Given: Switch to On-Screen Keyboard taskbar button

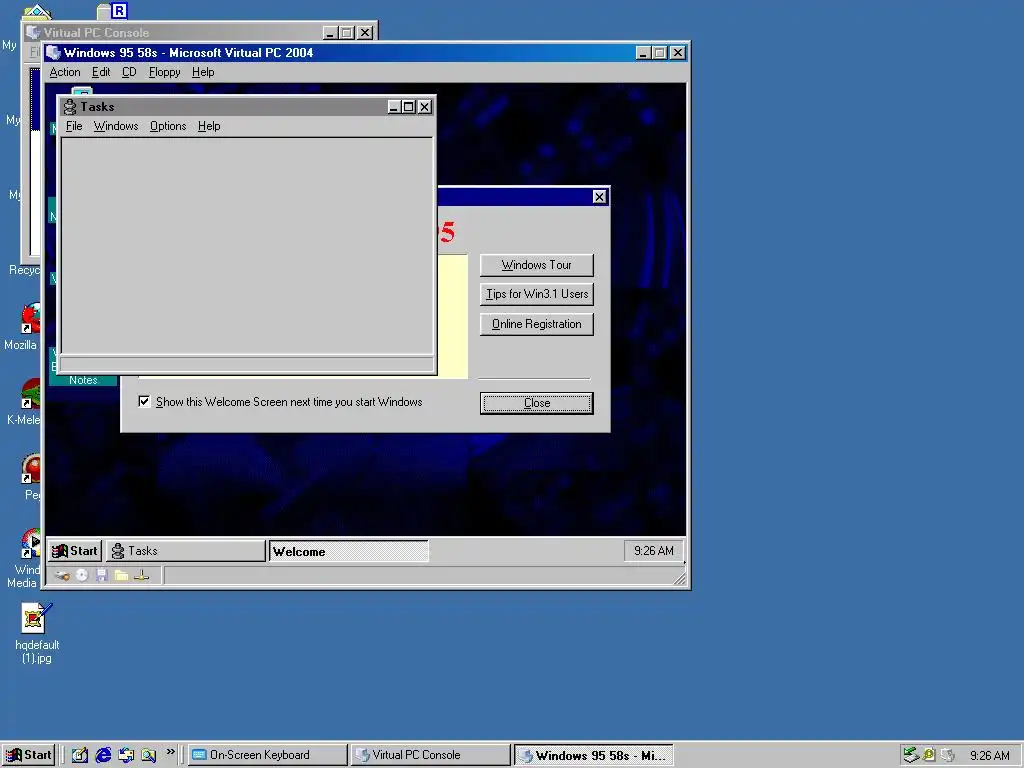Looking at the screenshot, I should pyautogui.click(x=268, y=755).
